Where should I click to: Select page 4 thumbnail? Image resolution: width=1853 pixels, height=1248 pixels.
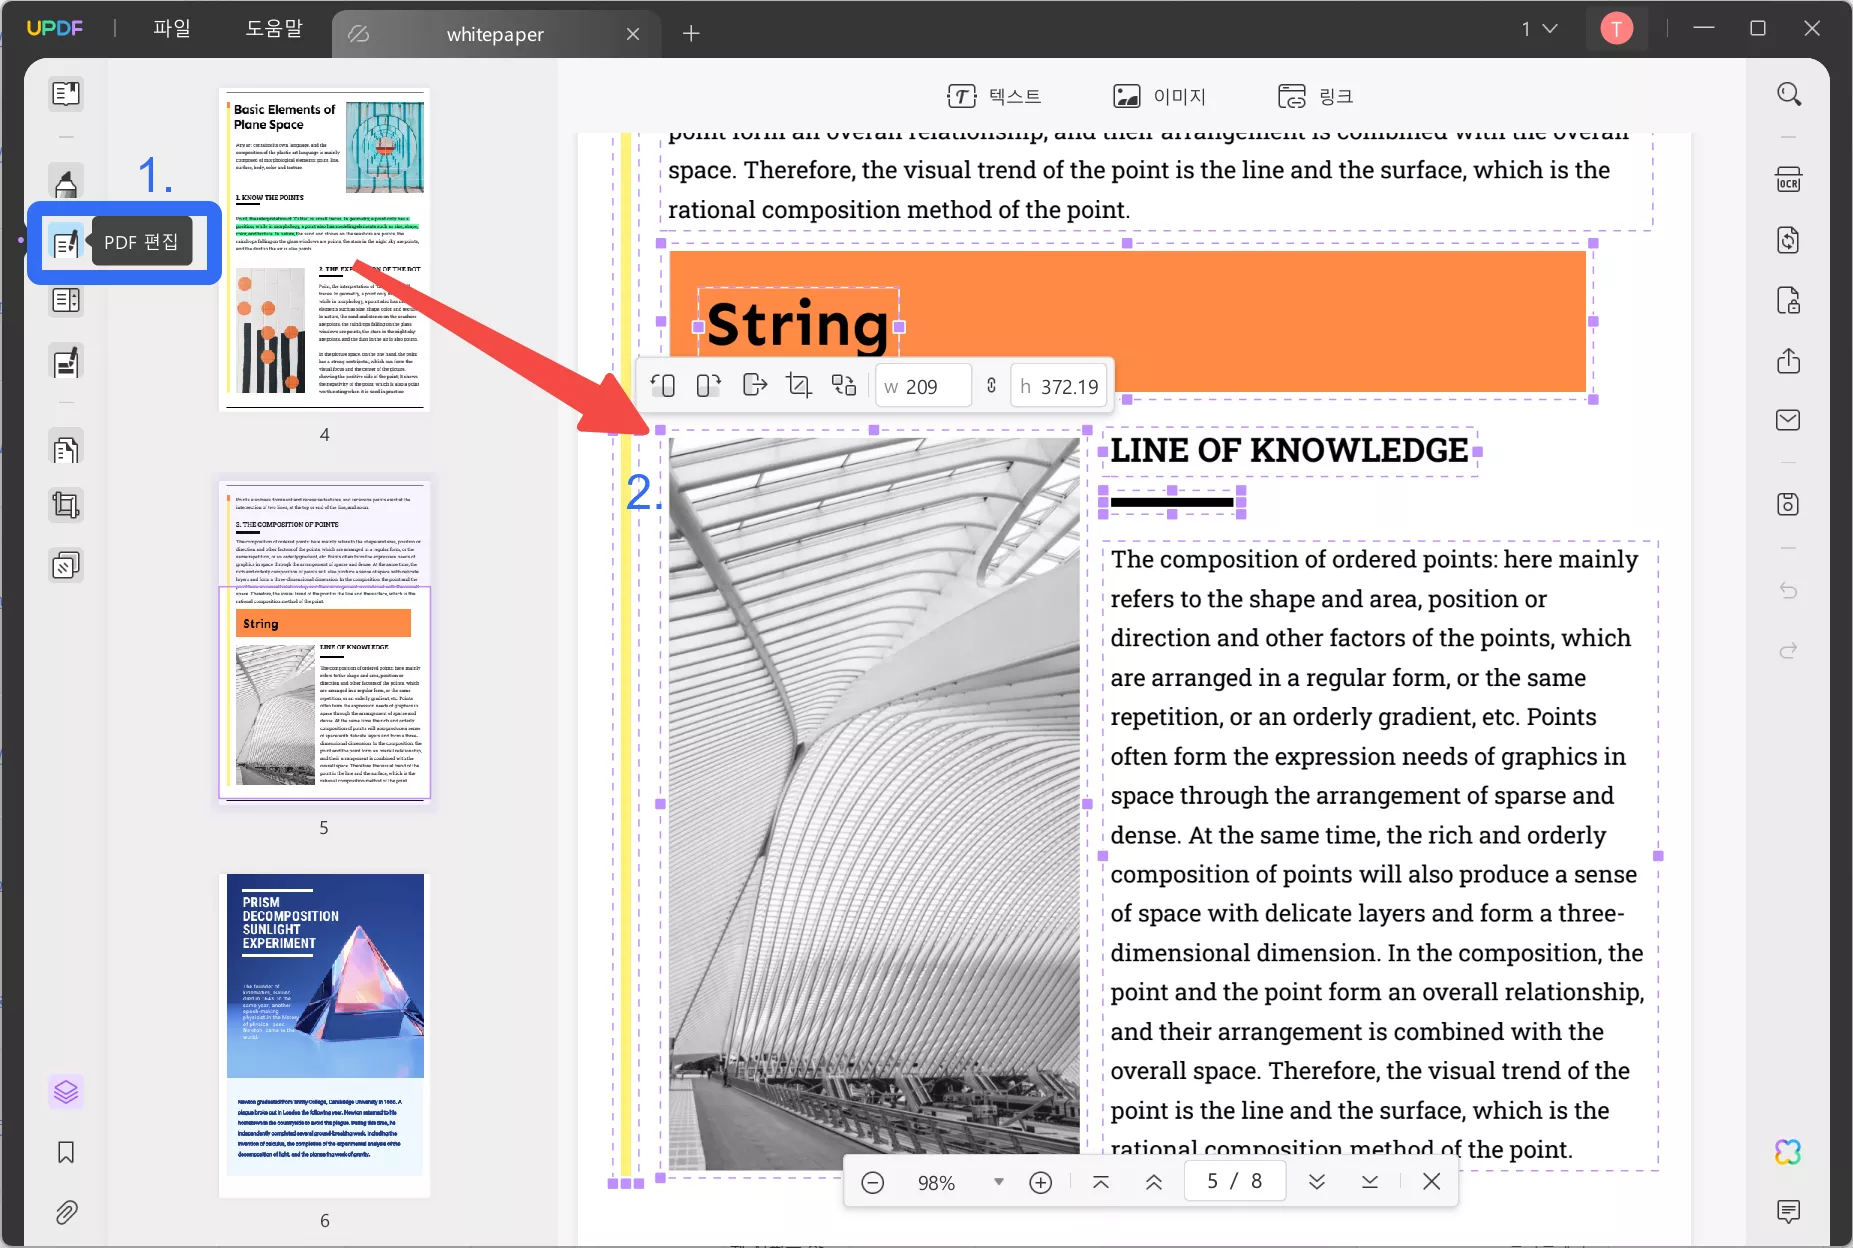click(x=325, y=249)
